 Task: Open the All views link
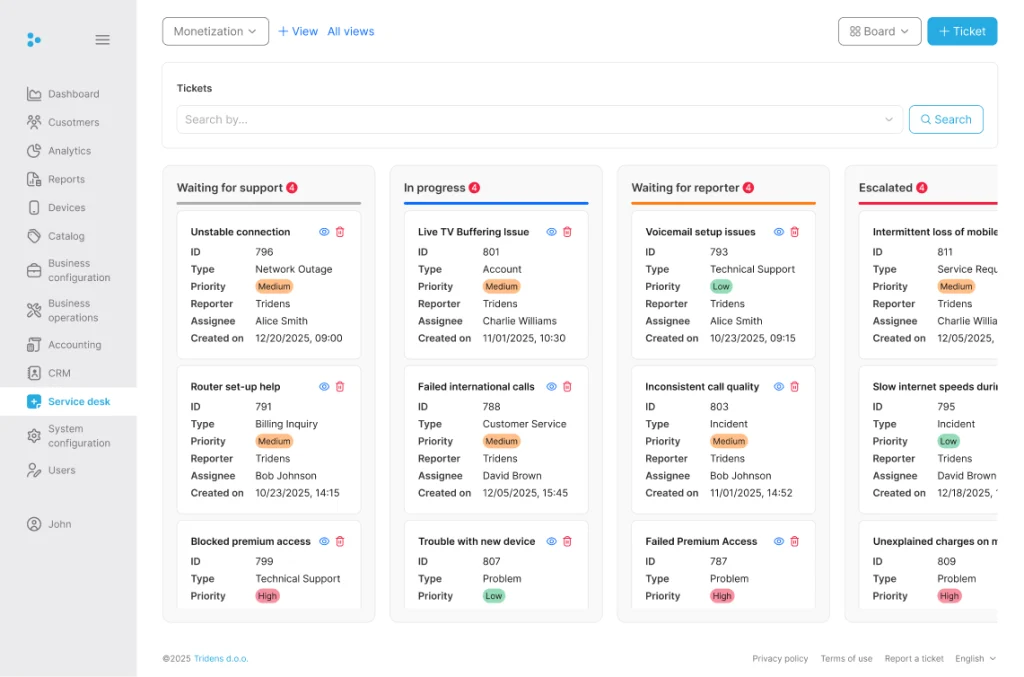(351, 31)
